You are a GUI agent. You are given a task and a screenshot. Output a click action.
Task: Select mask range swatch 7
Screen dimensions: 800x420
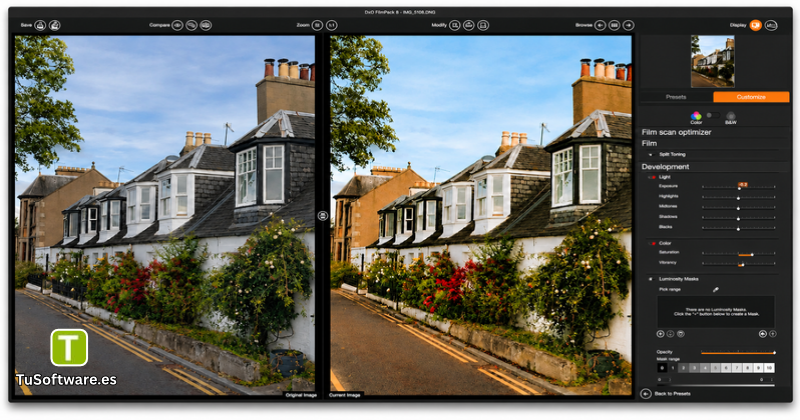click(x=737, y=367)
